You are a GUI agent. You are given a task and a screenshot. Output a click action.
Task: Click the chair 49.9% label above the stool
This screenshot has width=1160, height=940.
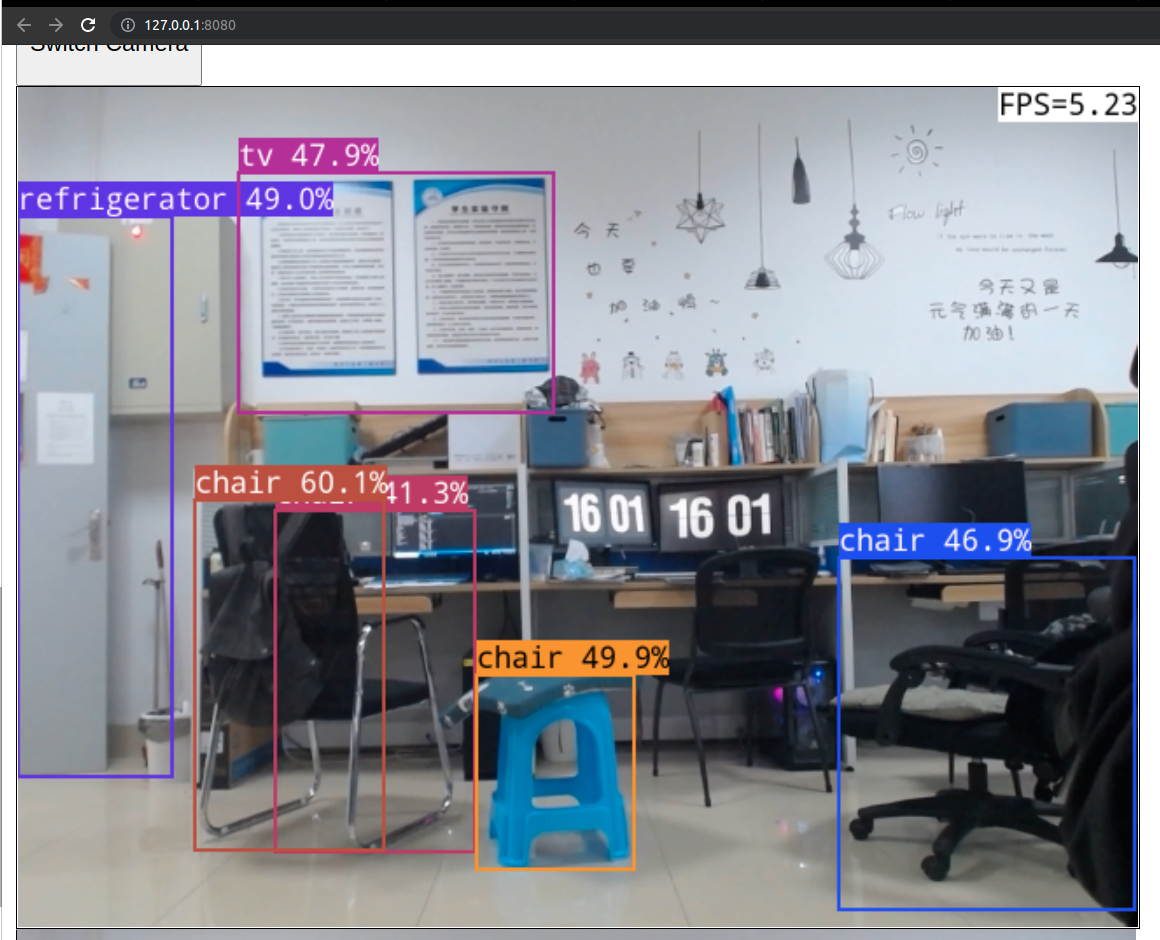point(574,658)
